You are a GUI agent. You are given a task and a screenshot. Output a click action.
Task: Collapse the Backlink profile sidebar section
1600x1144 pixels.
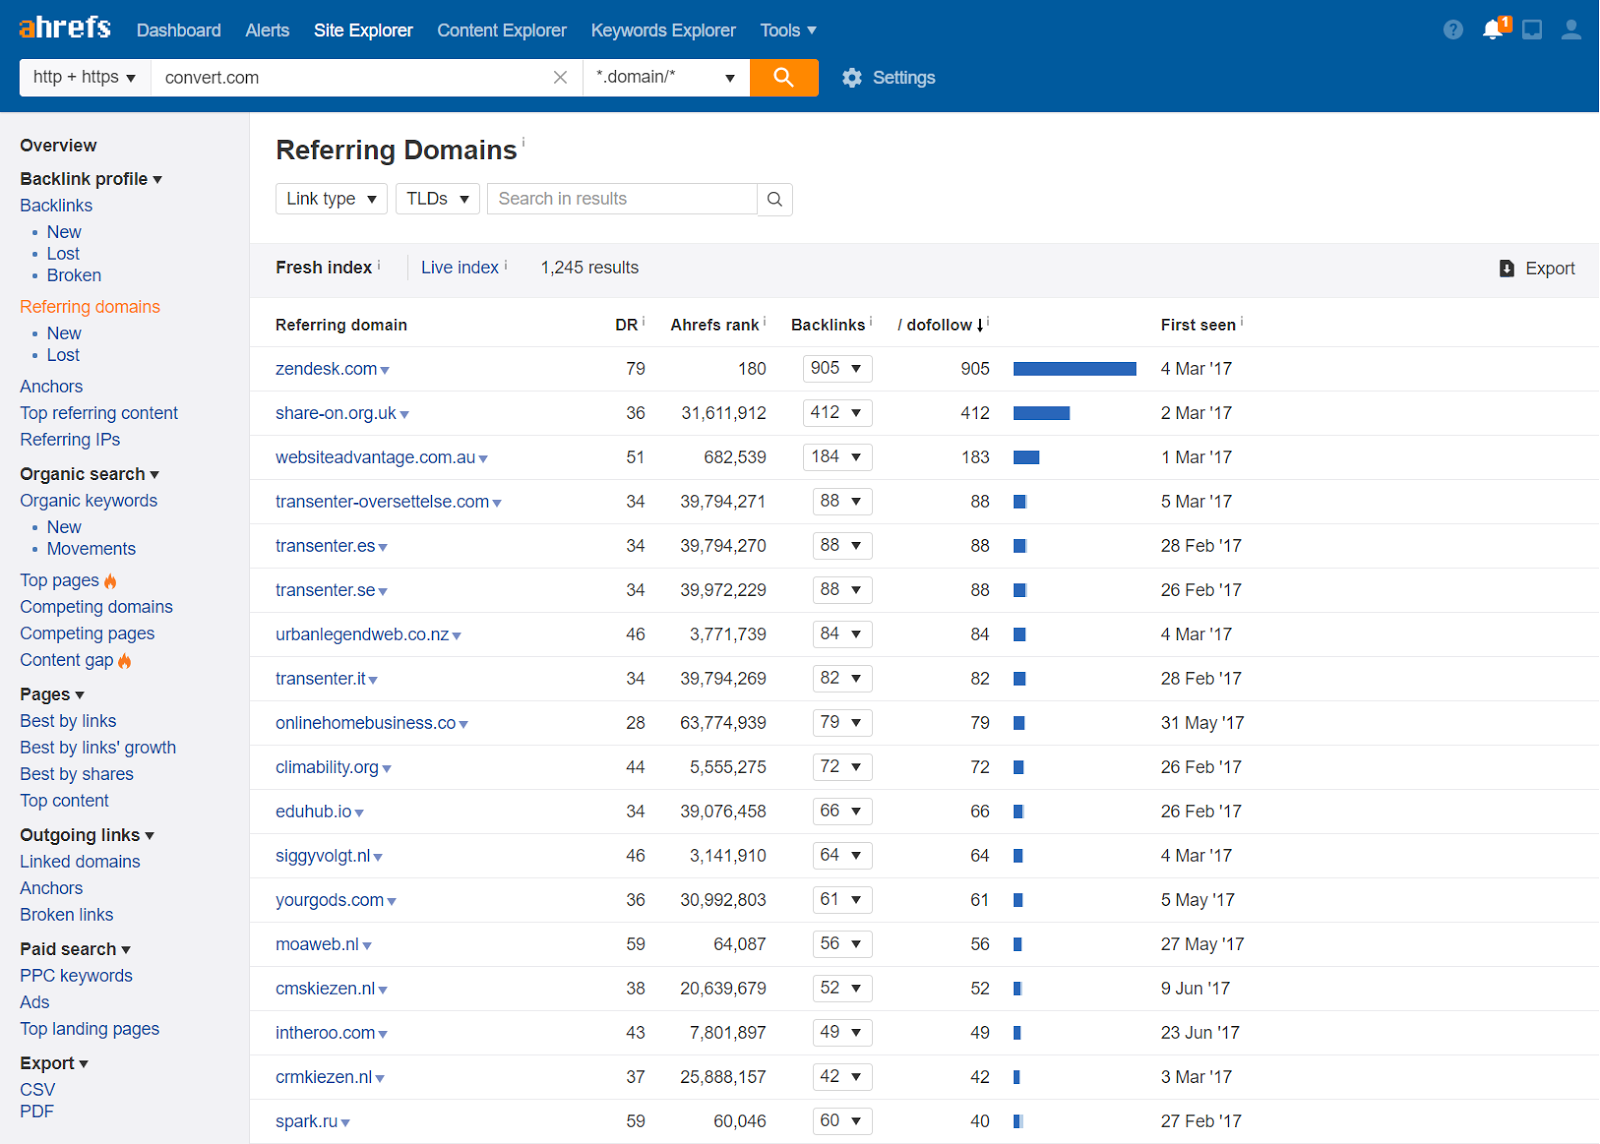[91, 179]
